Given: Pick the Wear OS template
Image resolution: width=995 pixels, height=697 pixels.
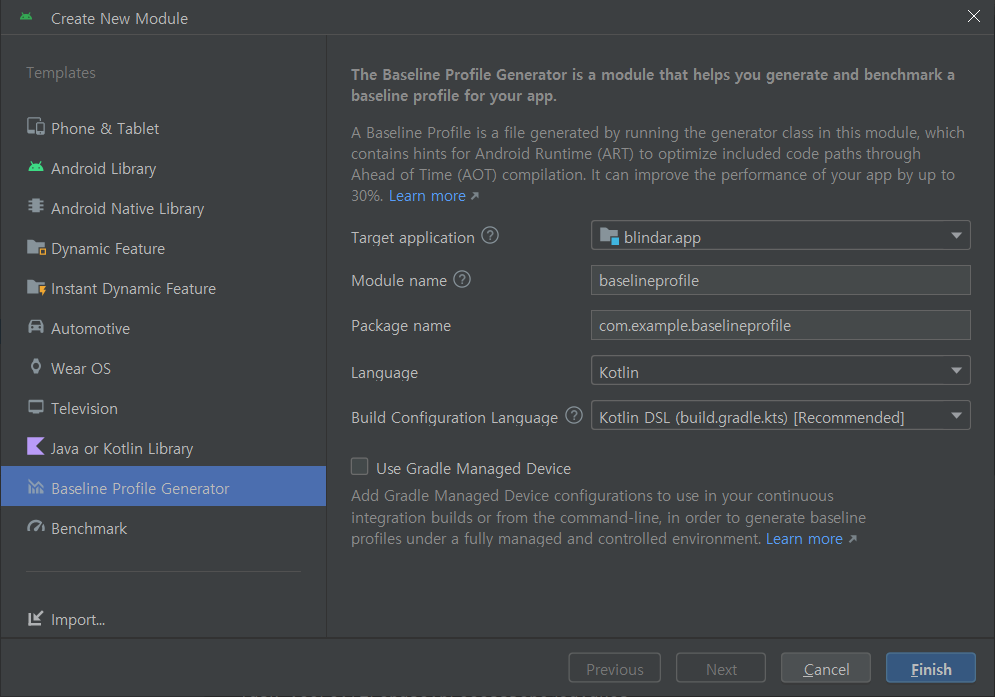Looking at the screenshot, I should (x=164, y=368).
